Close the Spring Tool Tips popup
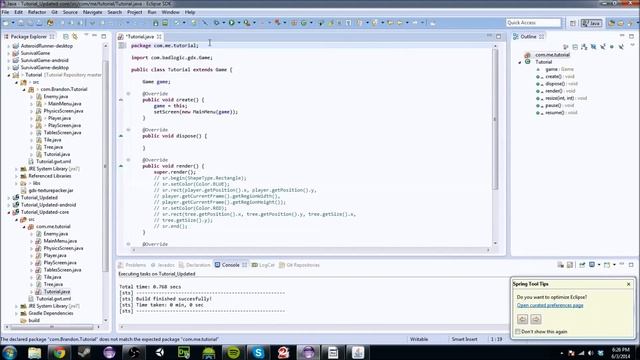 pos(629,284)
